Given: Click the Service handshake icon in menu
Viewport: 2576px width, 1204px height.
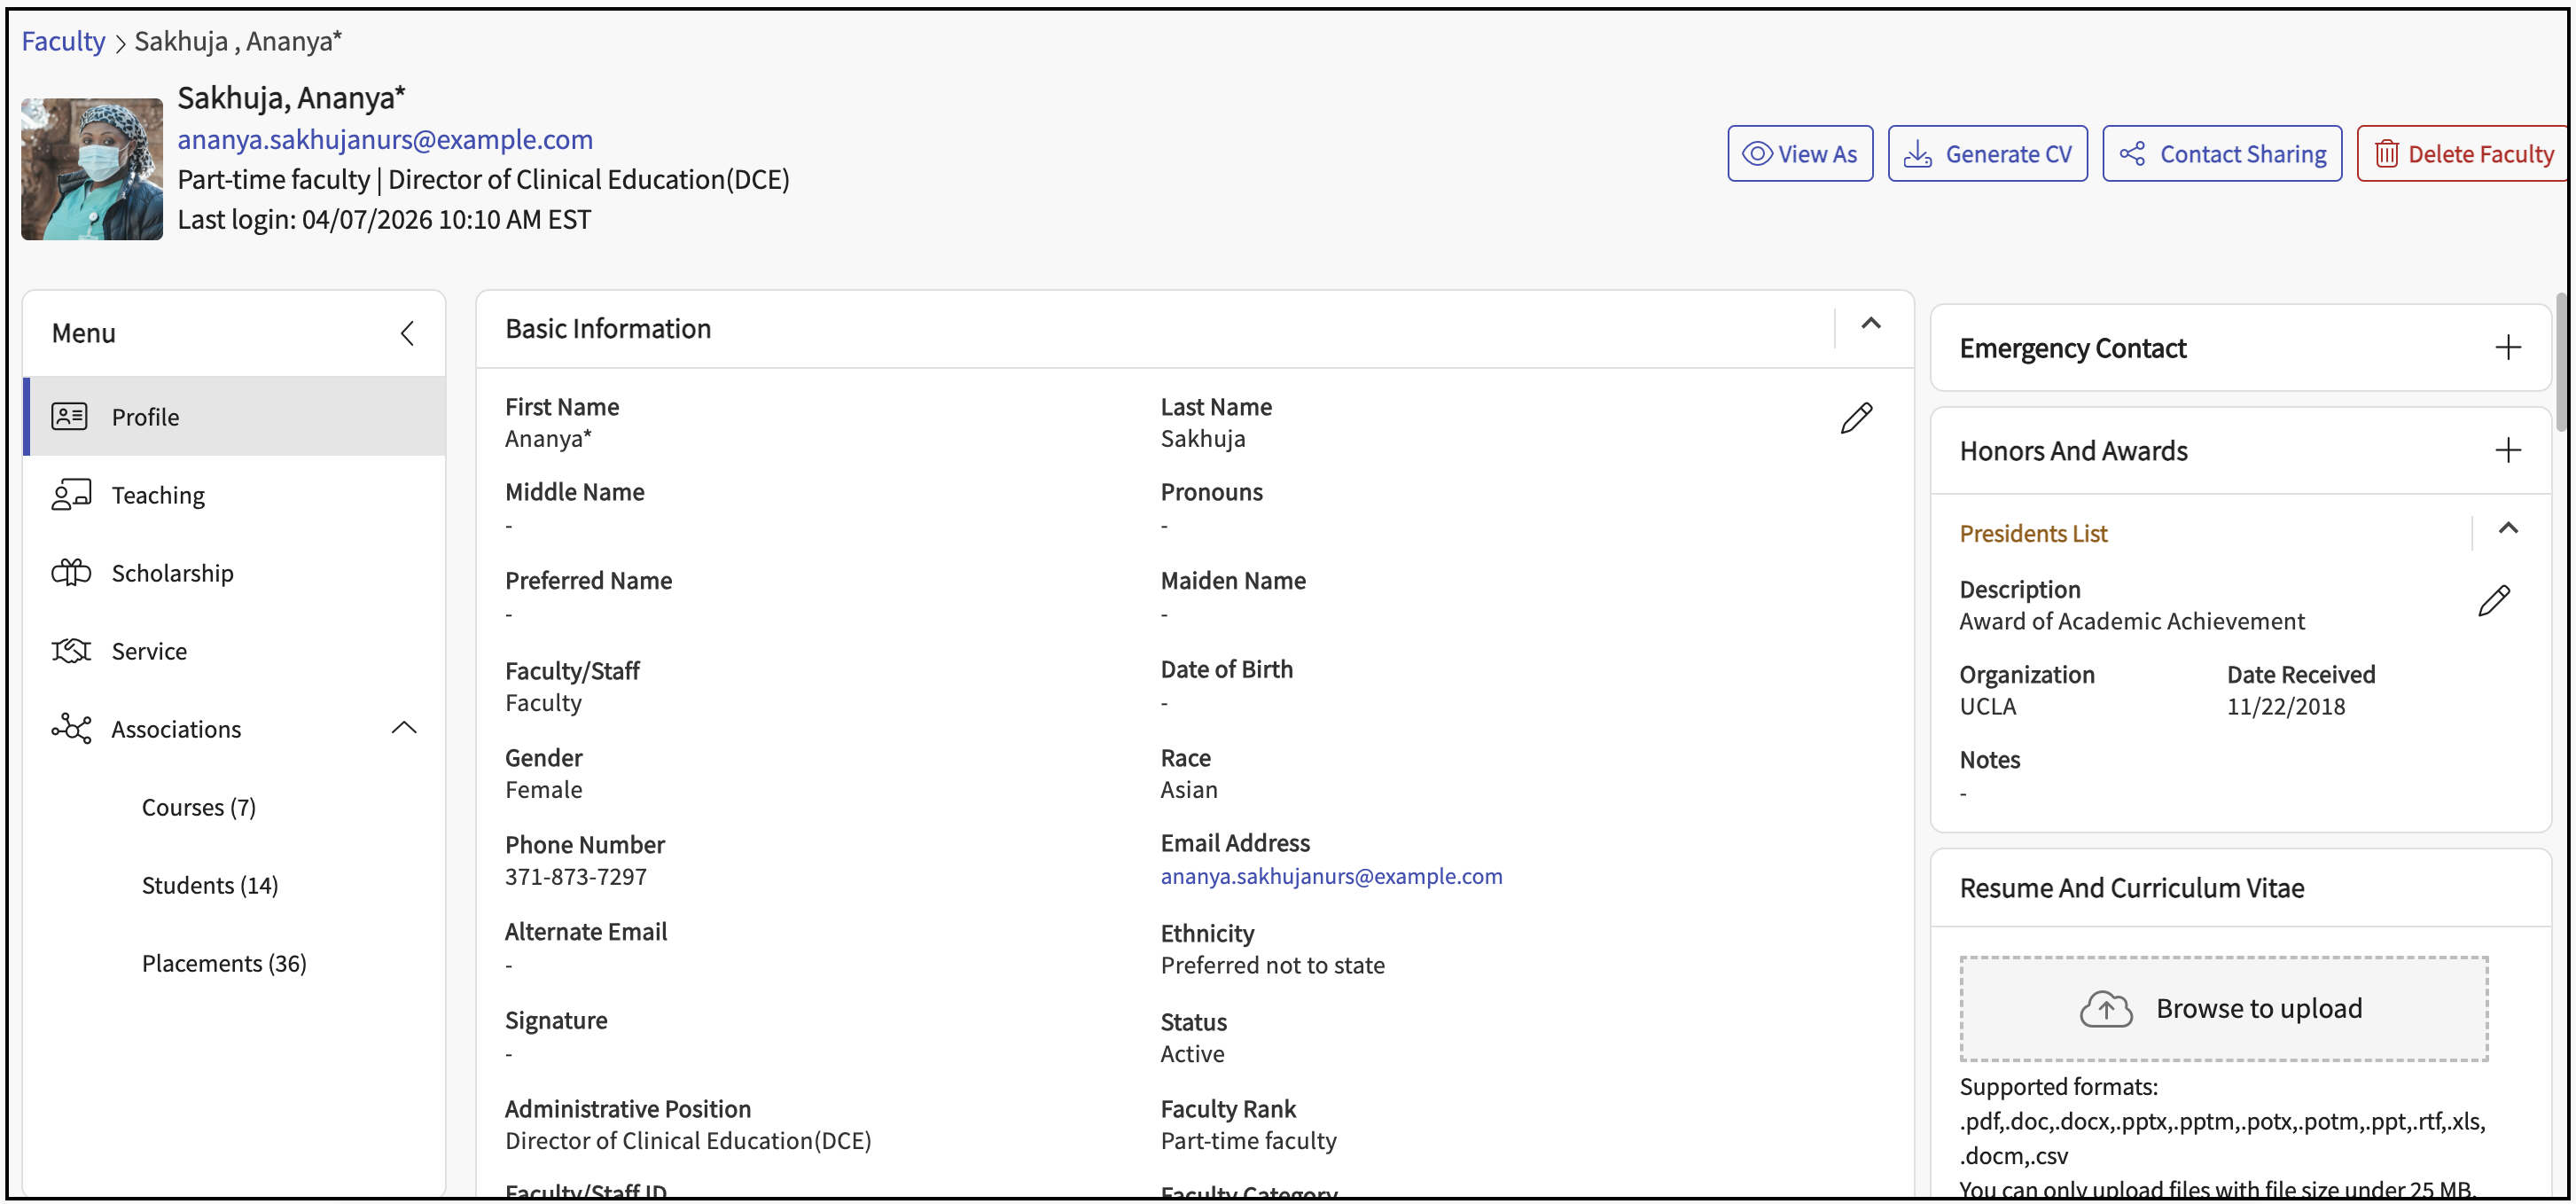Looking at the screenshot, I should 71,651.
